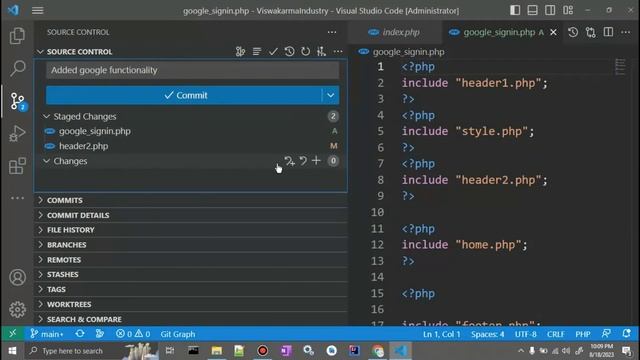The image size is (640, 360).
Task: Open the Manage settings gear
Action: tap(17, 309)
